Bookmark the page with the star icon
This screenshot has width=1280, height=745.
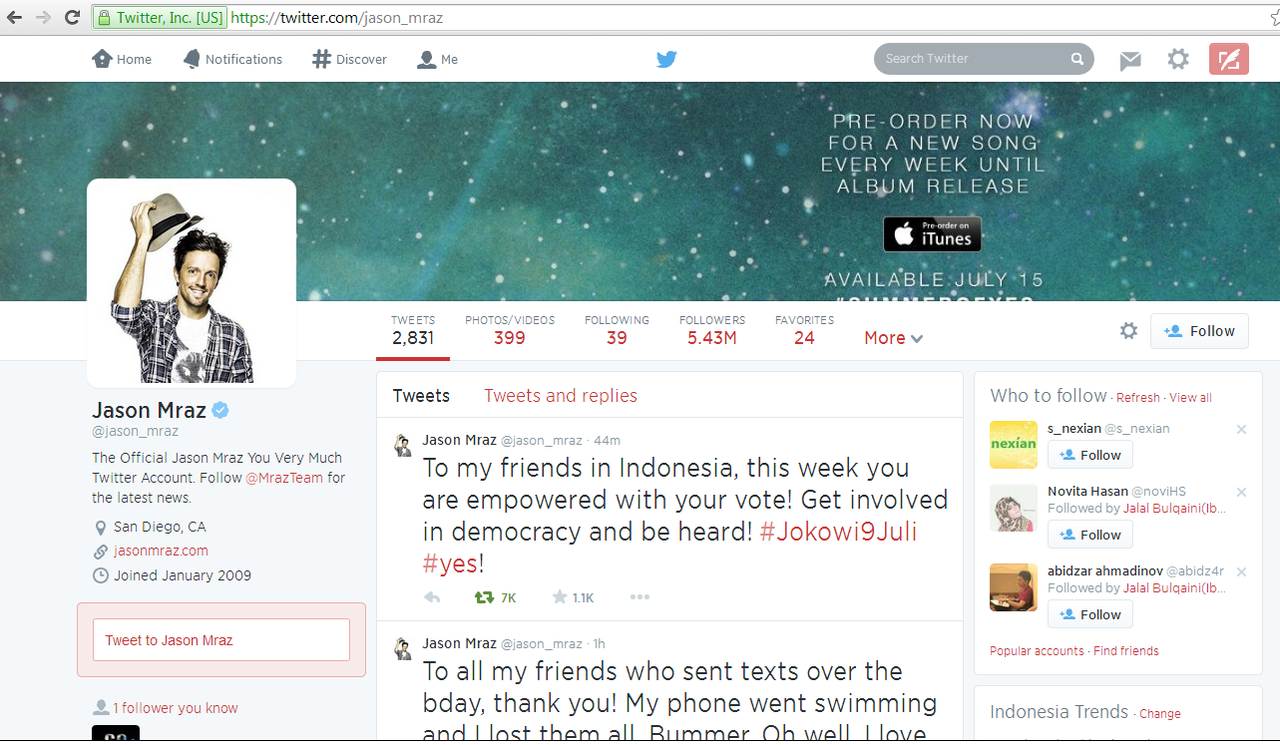tap(1274, 18)
